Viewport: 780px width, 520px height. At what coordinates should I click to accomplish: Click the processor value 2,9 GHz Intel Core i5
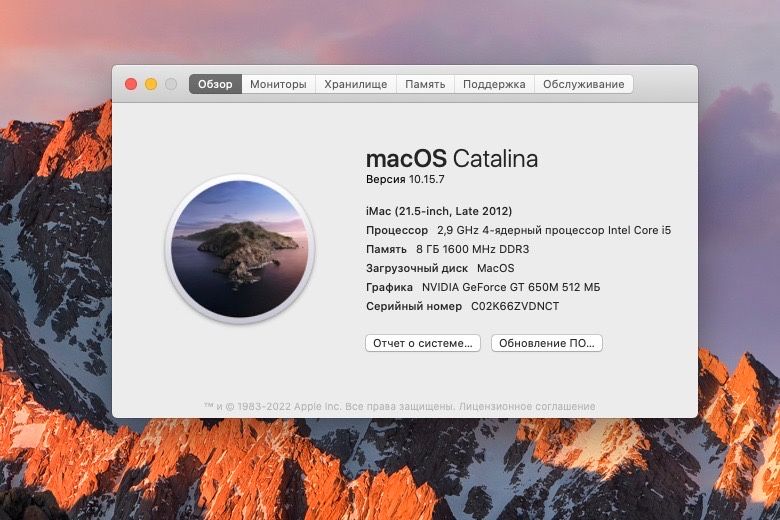554,230
